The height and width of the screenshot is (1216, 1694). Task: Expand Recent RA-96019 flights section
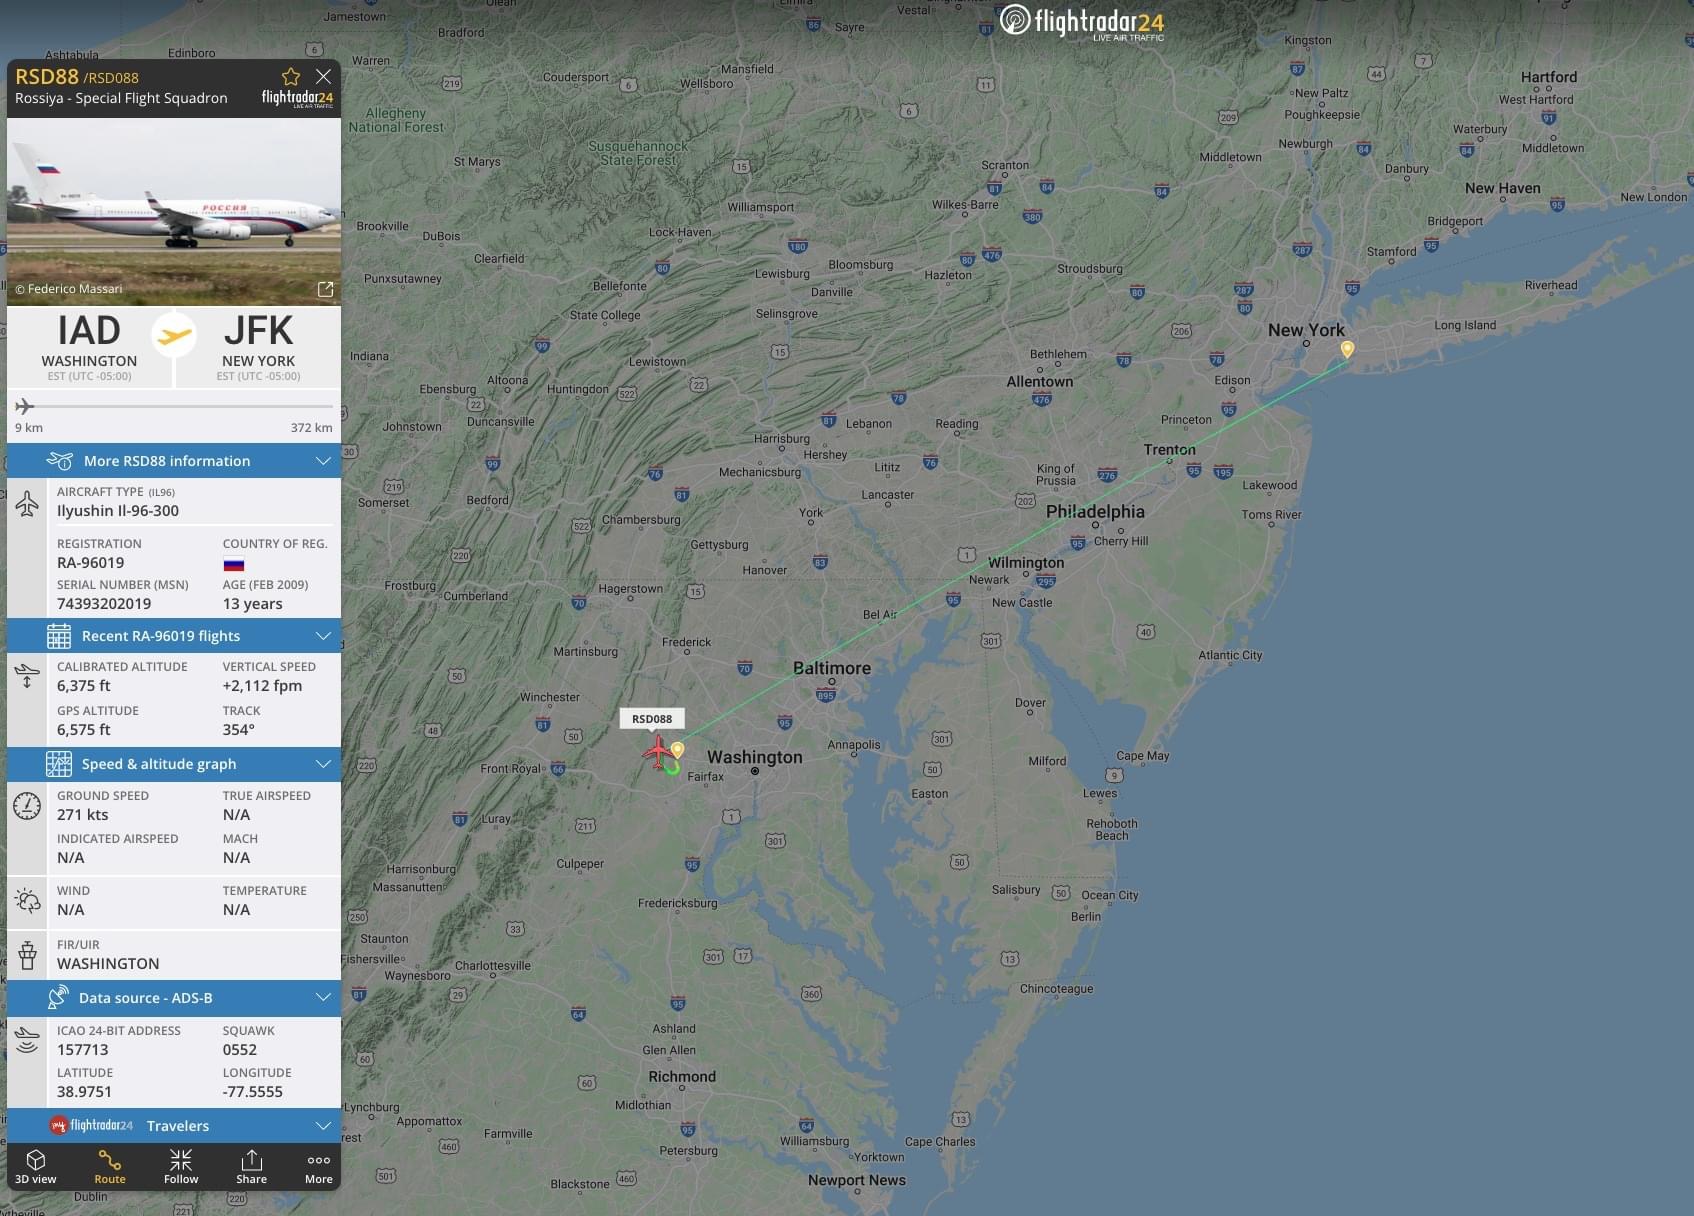click(174, 636)
